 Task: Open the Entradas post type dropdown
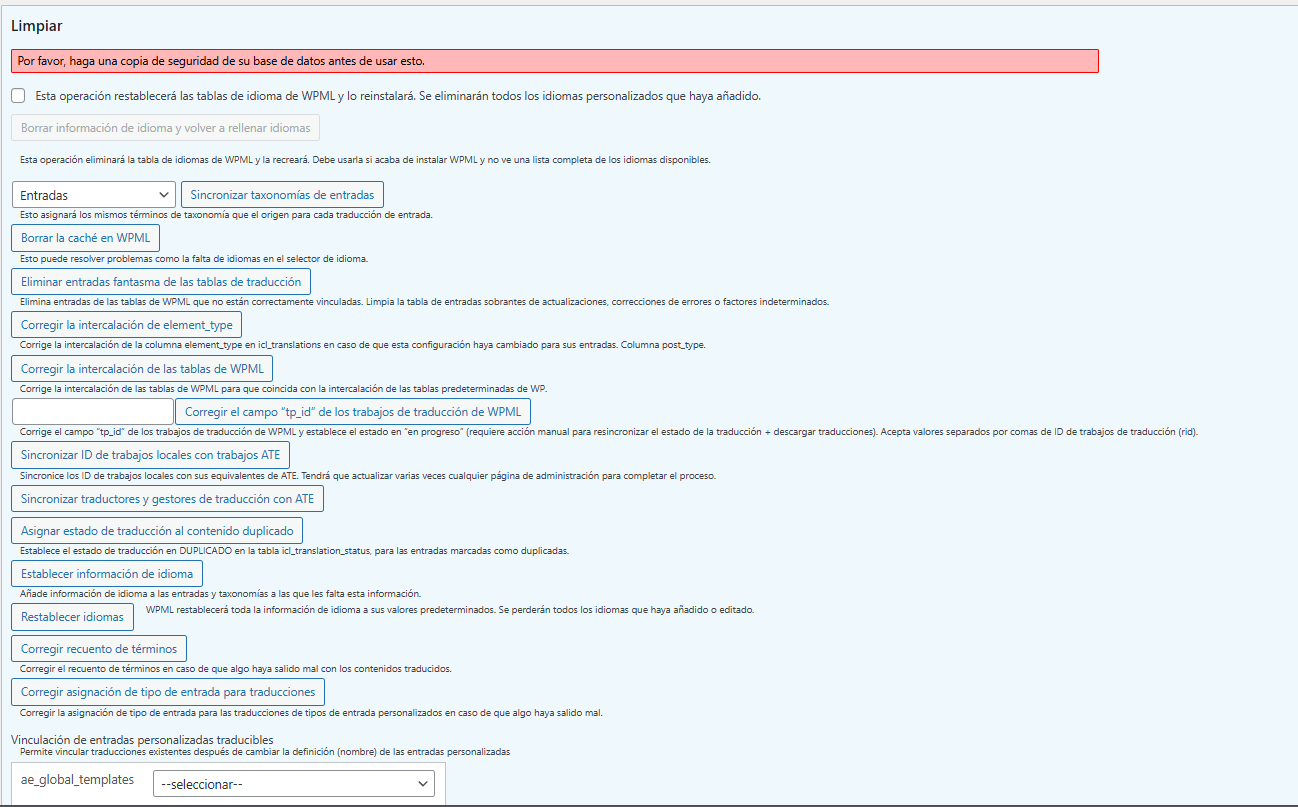(x=95, y=195)
